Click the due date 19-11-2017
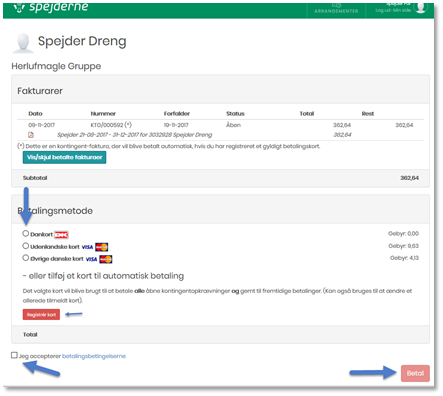Viewport: 443px width, 396px height. 176,125
